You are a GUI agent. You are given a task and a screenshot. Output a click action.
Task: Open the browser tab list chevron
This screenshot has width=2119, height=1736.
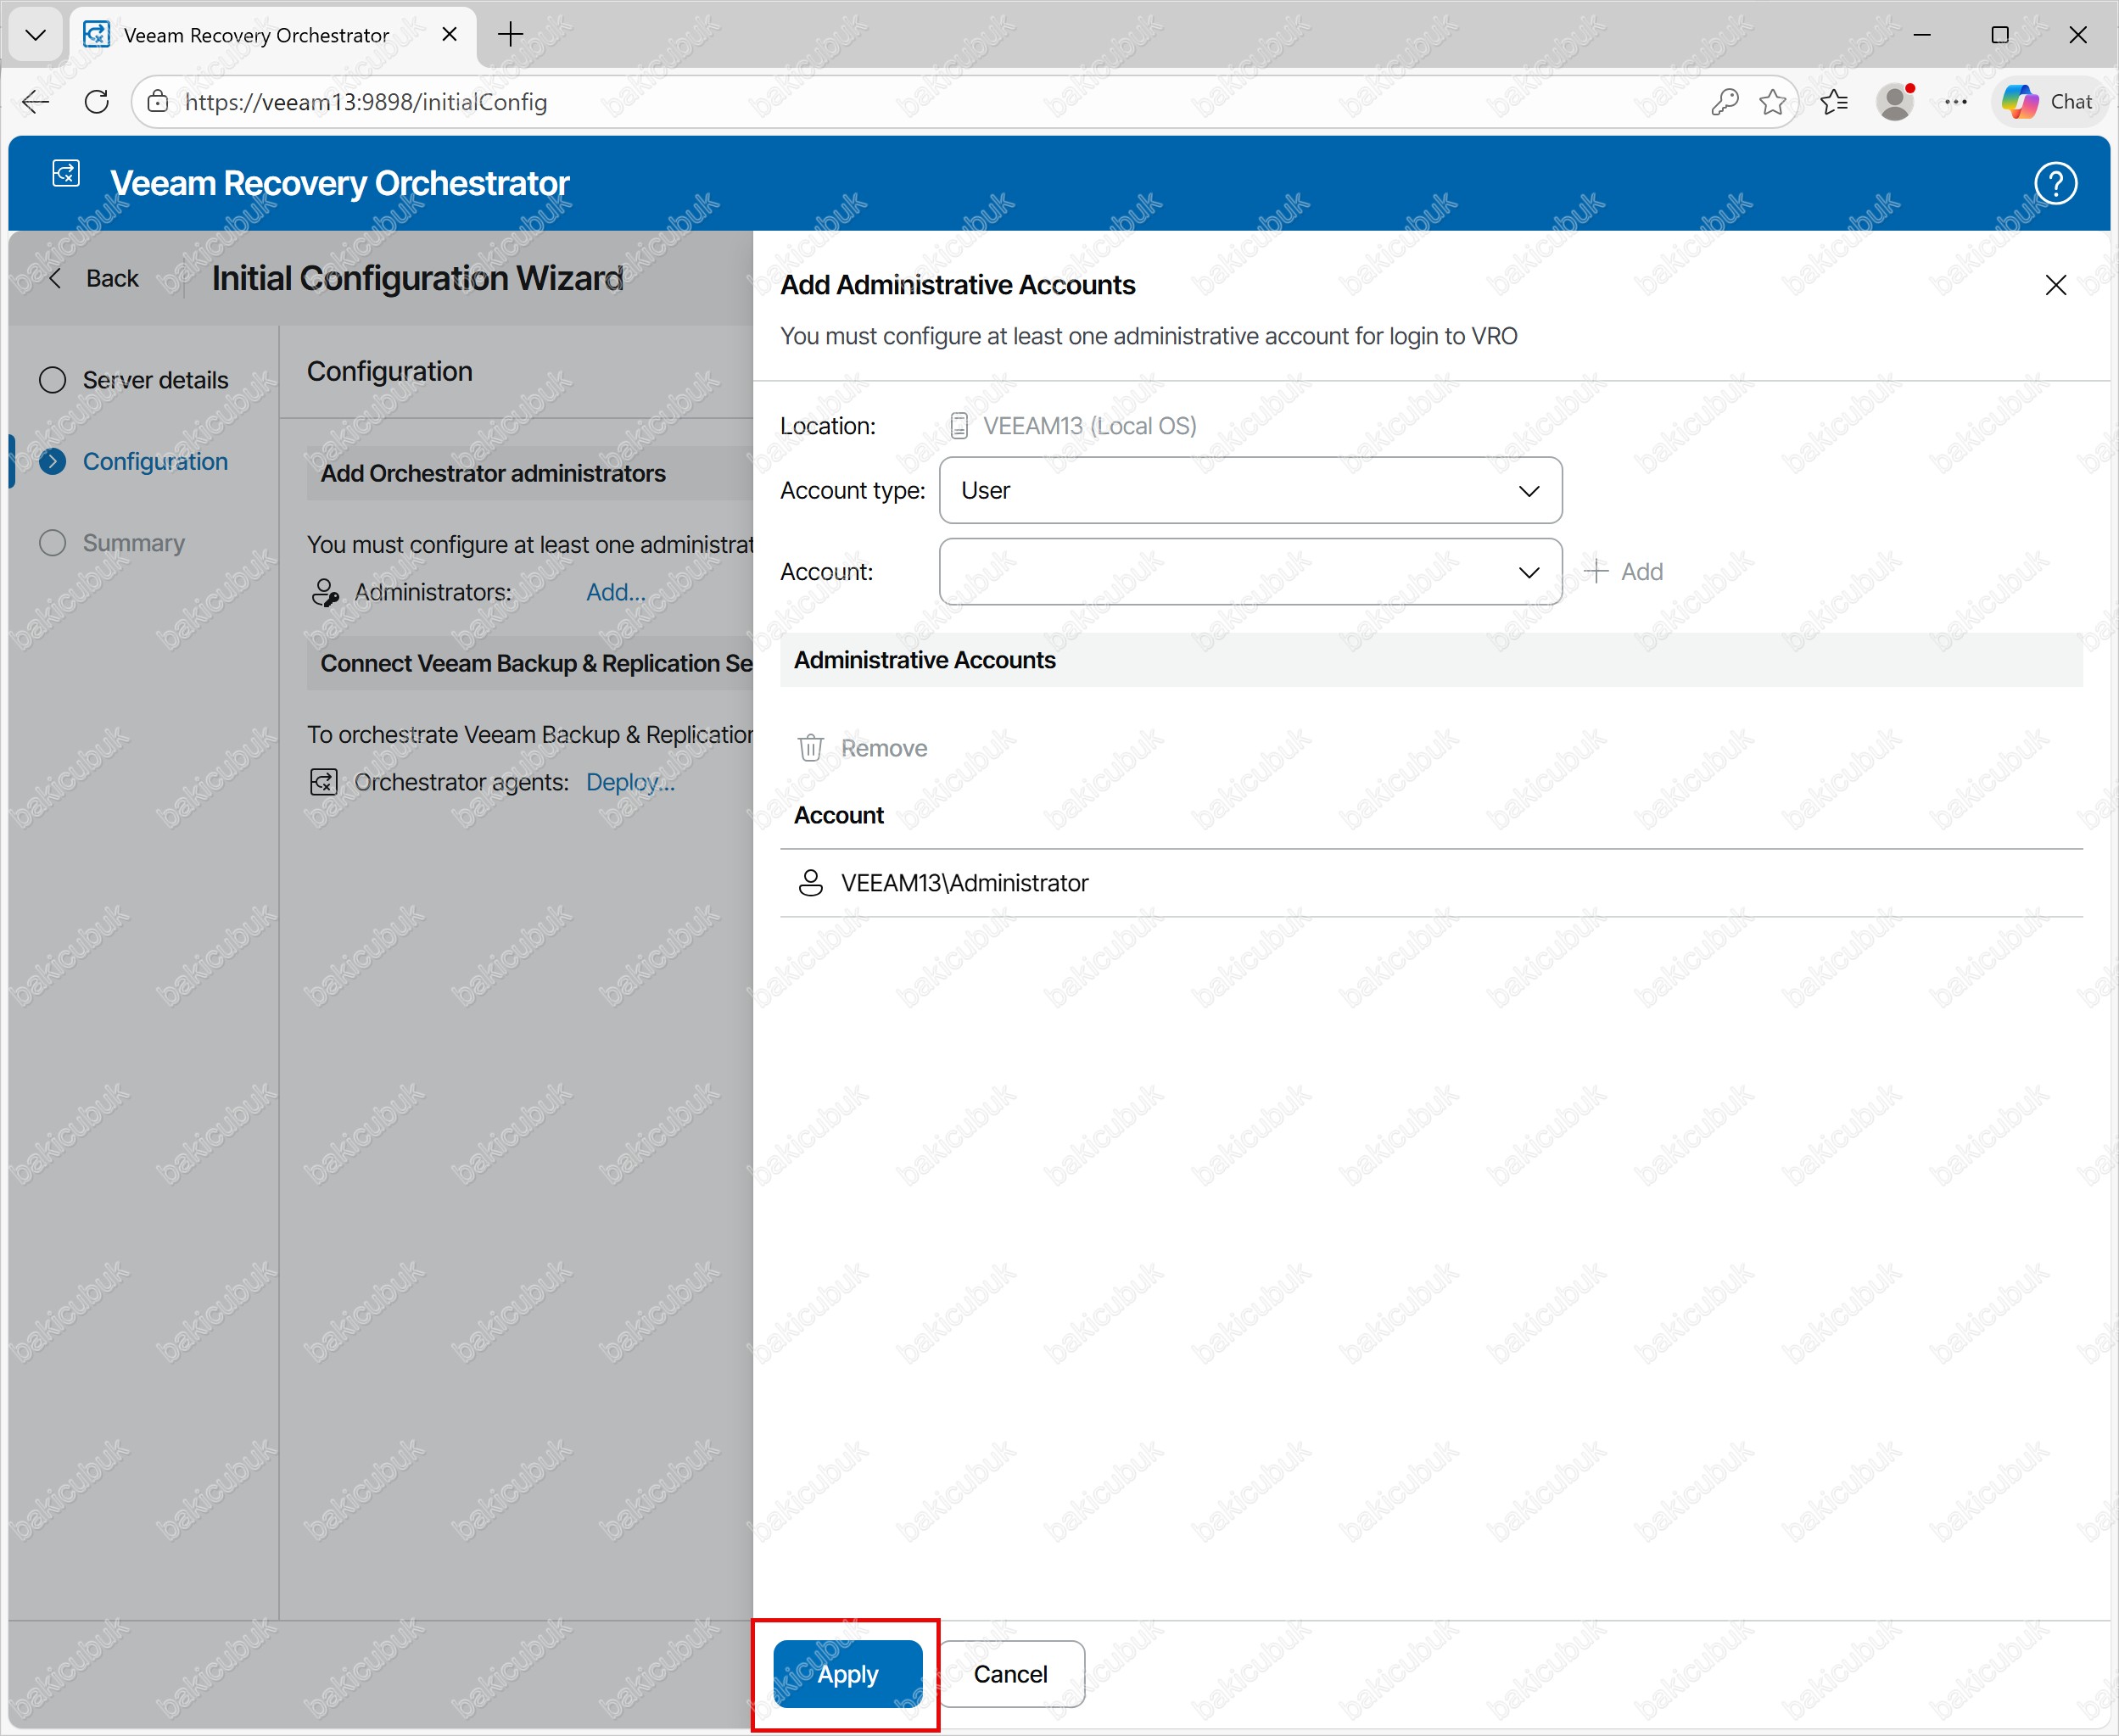pyautogui.click(x=35, y=35)
